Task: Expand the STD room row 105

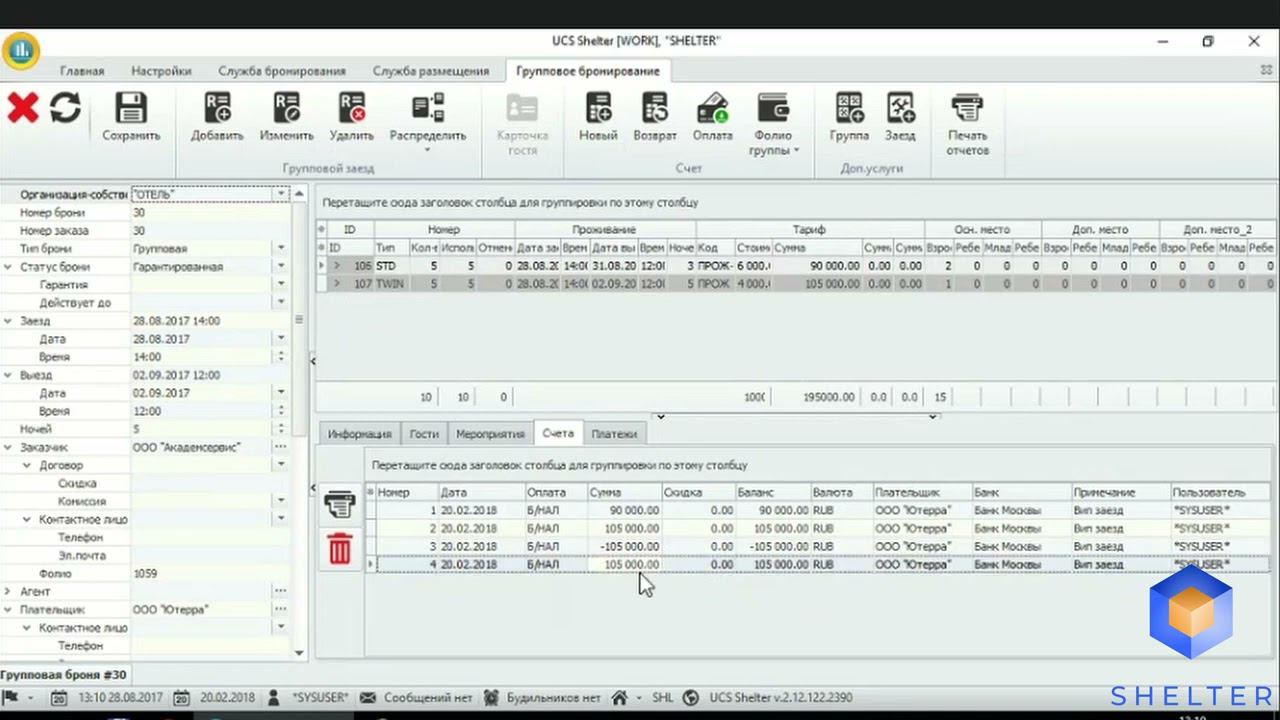Action: click(x=337, y=266)
